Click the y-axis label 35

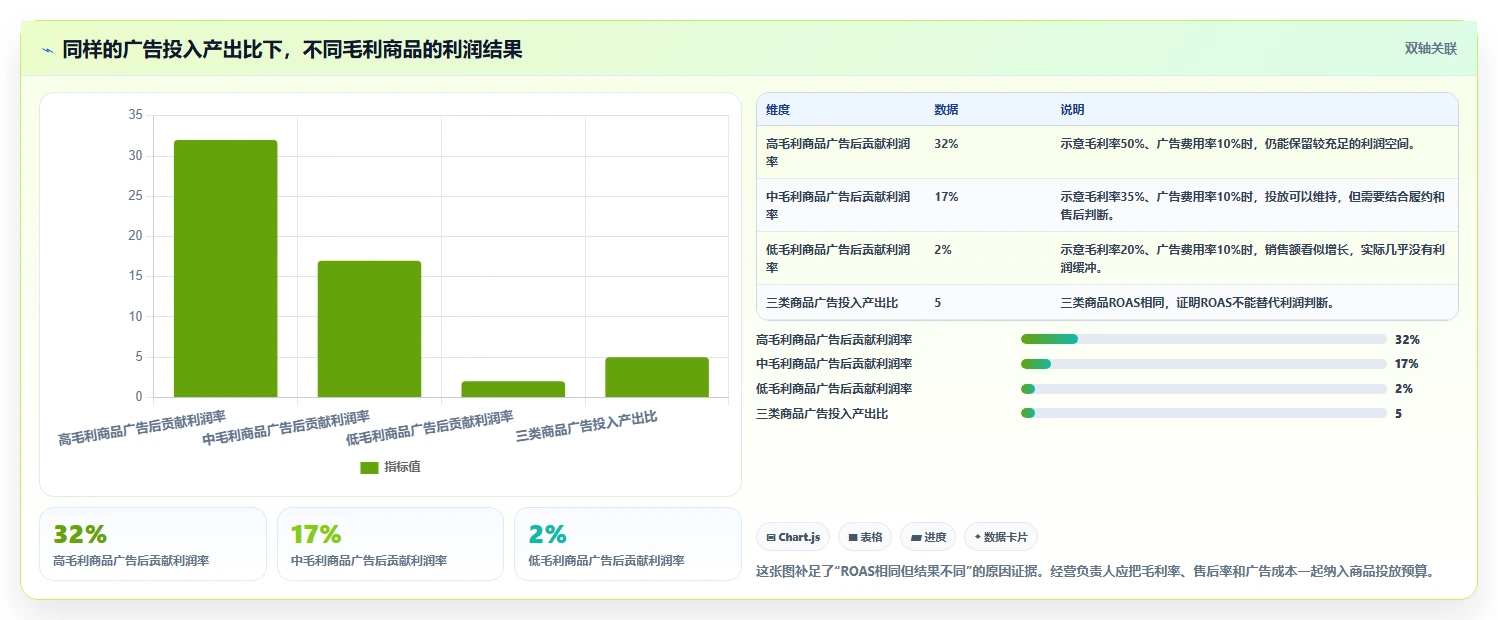pos(136,115)
